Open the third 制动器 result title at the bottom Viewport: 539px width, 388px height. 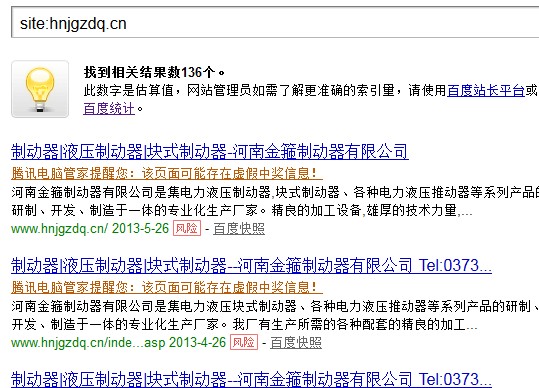(251, 379)
